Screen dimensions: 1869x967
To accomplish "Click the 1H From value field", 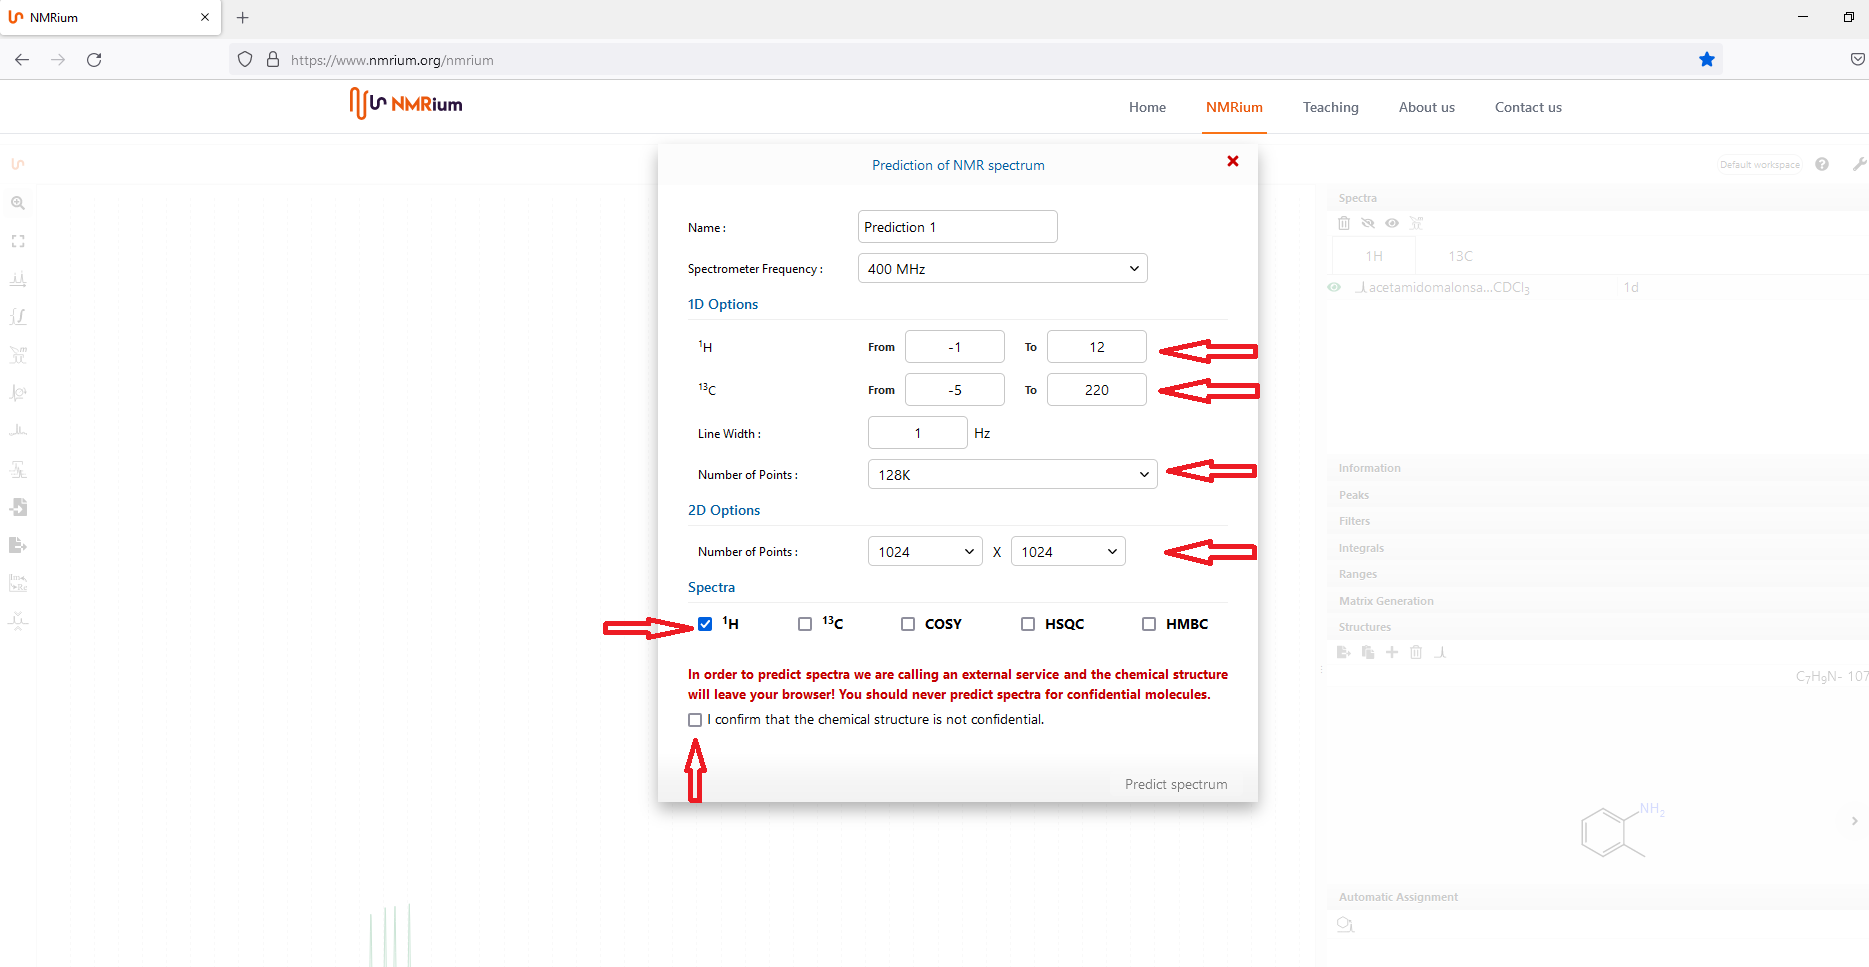I will [954, 347].
